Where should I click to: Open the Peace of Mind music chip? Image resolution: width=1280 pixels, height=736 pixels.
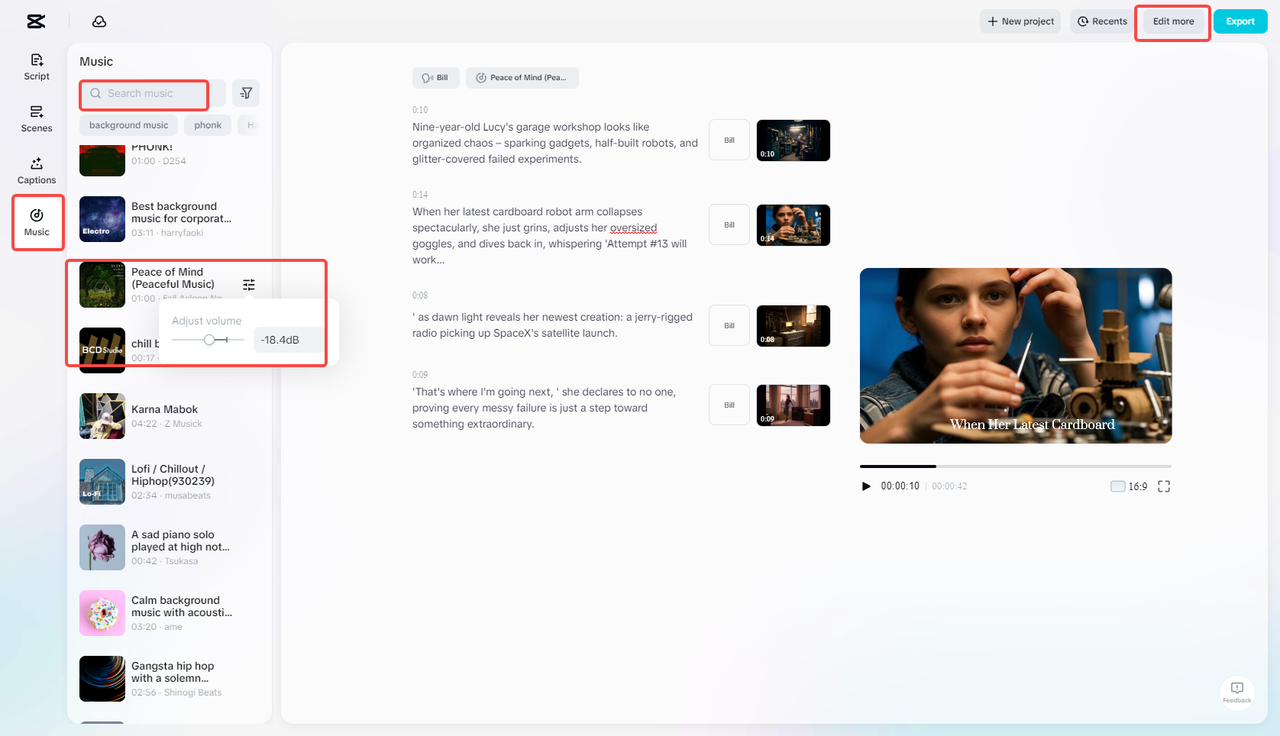[521, 77]
